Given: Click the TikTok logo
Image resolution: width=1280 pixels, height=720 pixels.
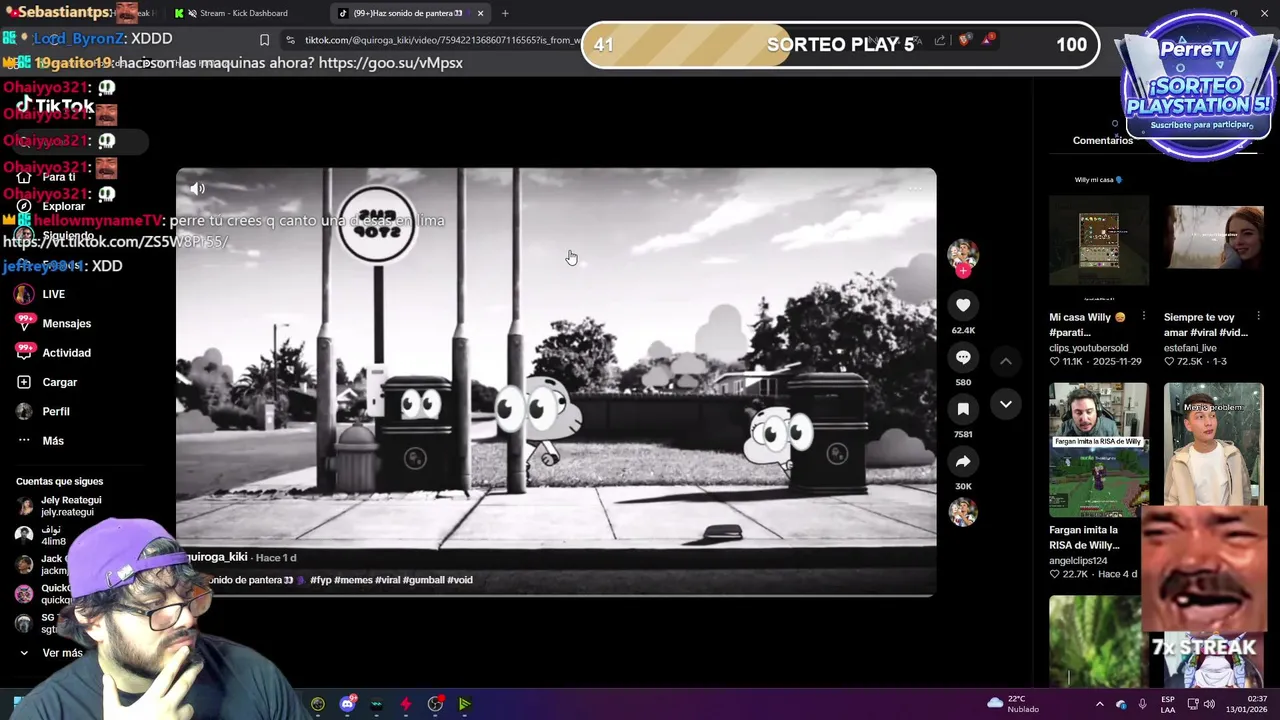Looking at the screenshot, I should coord(55,105).
